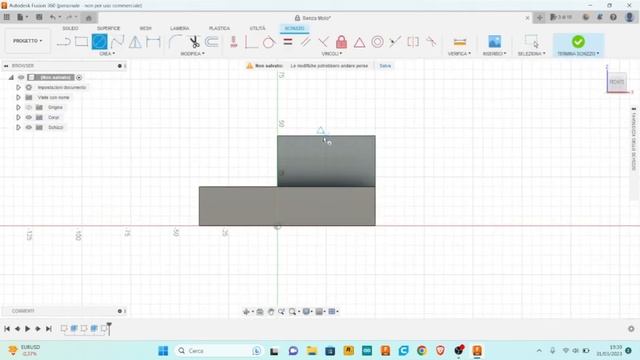Apply the Collinear constraint

395,42
